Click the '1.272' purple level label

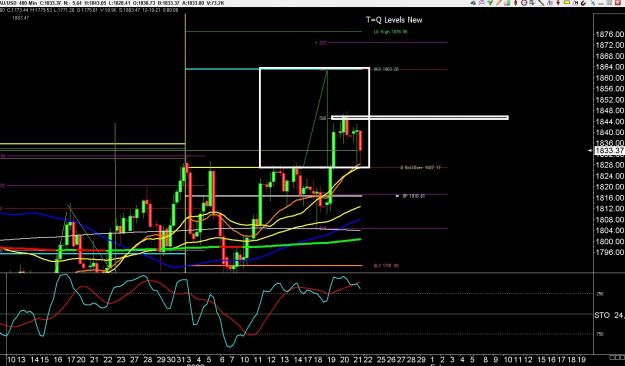[320, 42]
